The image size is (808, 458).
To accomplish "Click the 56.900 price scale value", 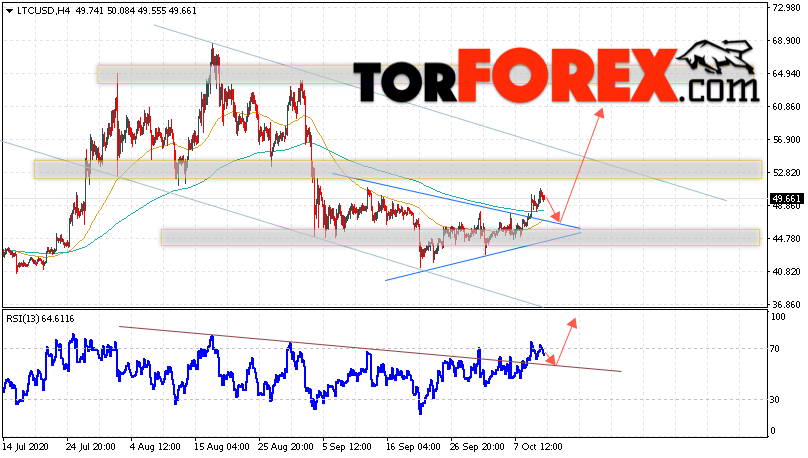I will (x=787, y=140).
